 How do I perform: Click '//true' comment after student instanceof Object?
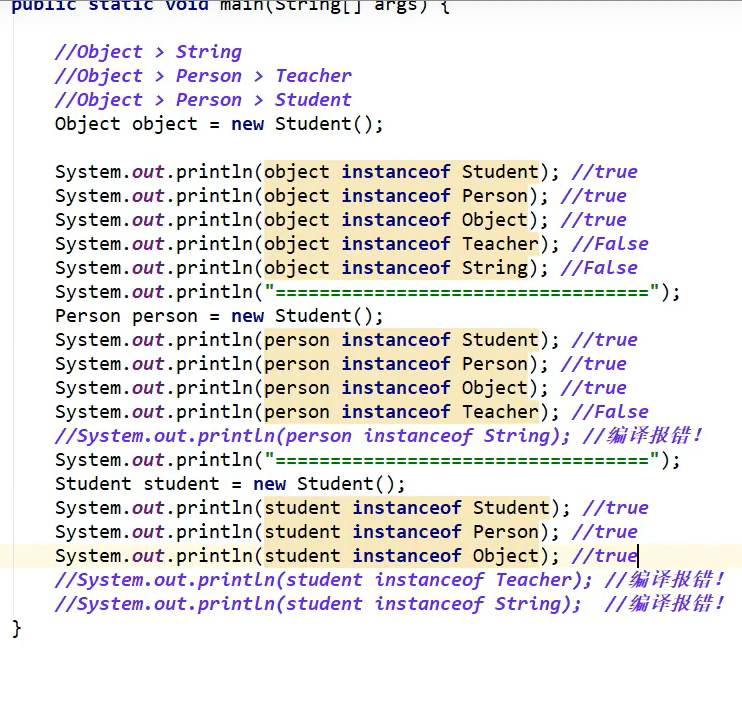coord(604,556)
